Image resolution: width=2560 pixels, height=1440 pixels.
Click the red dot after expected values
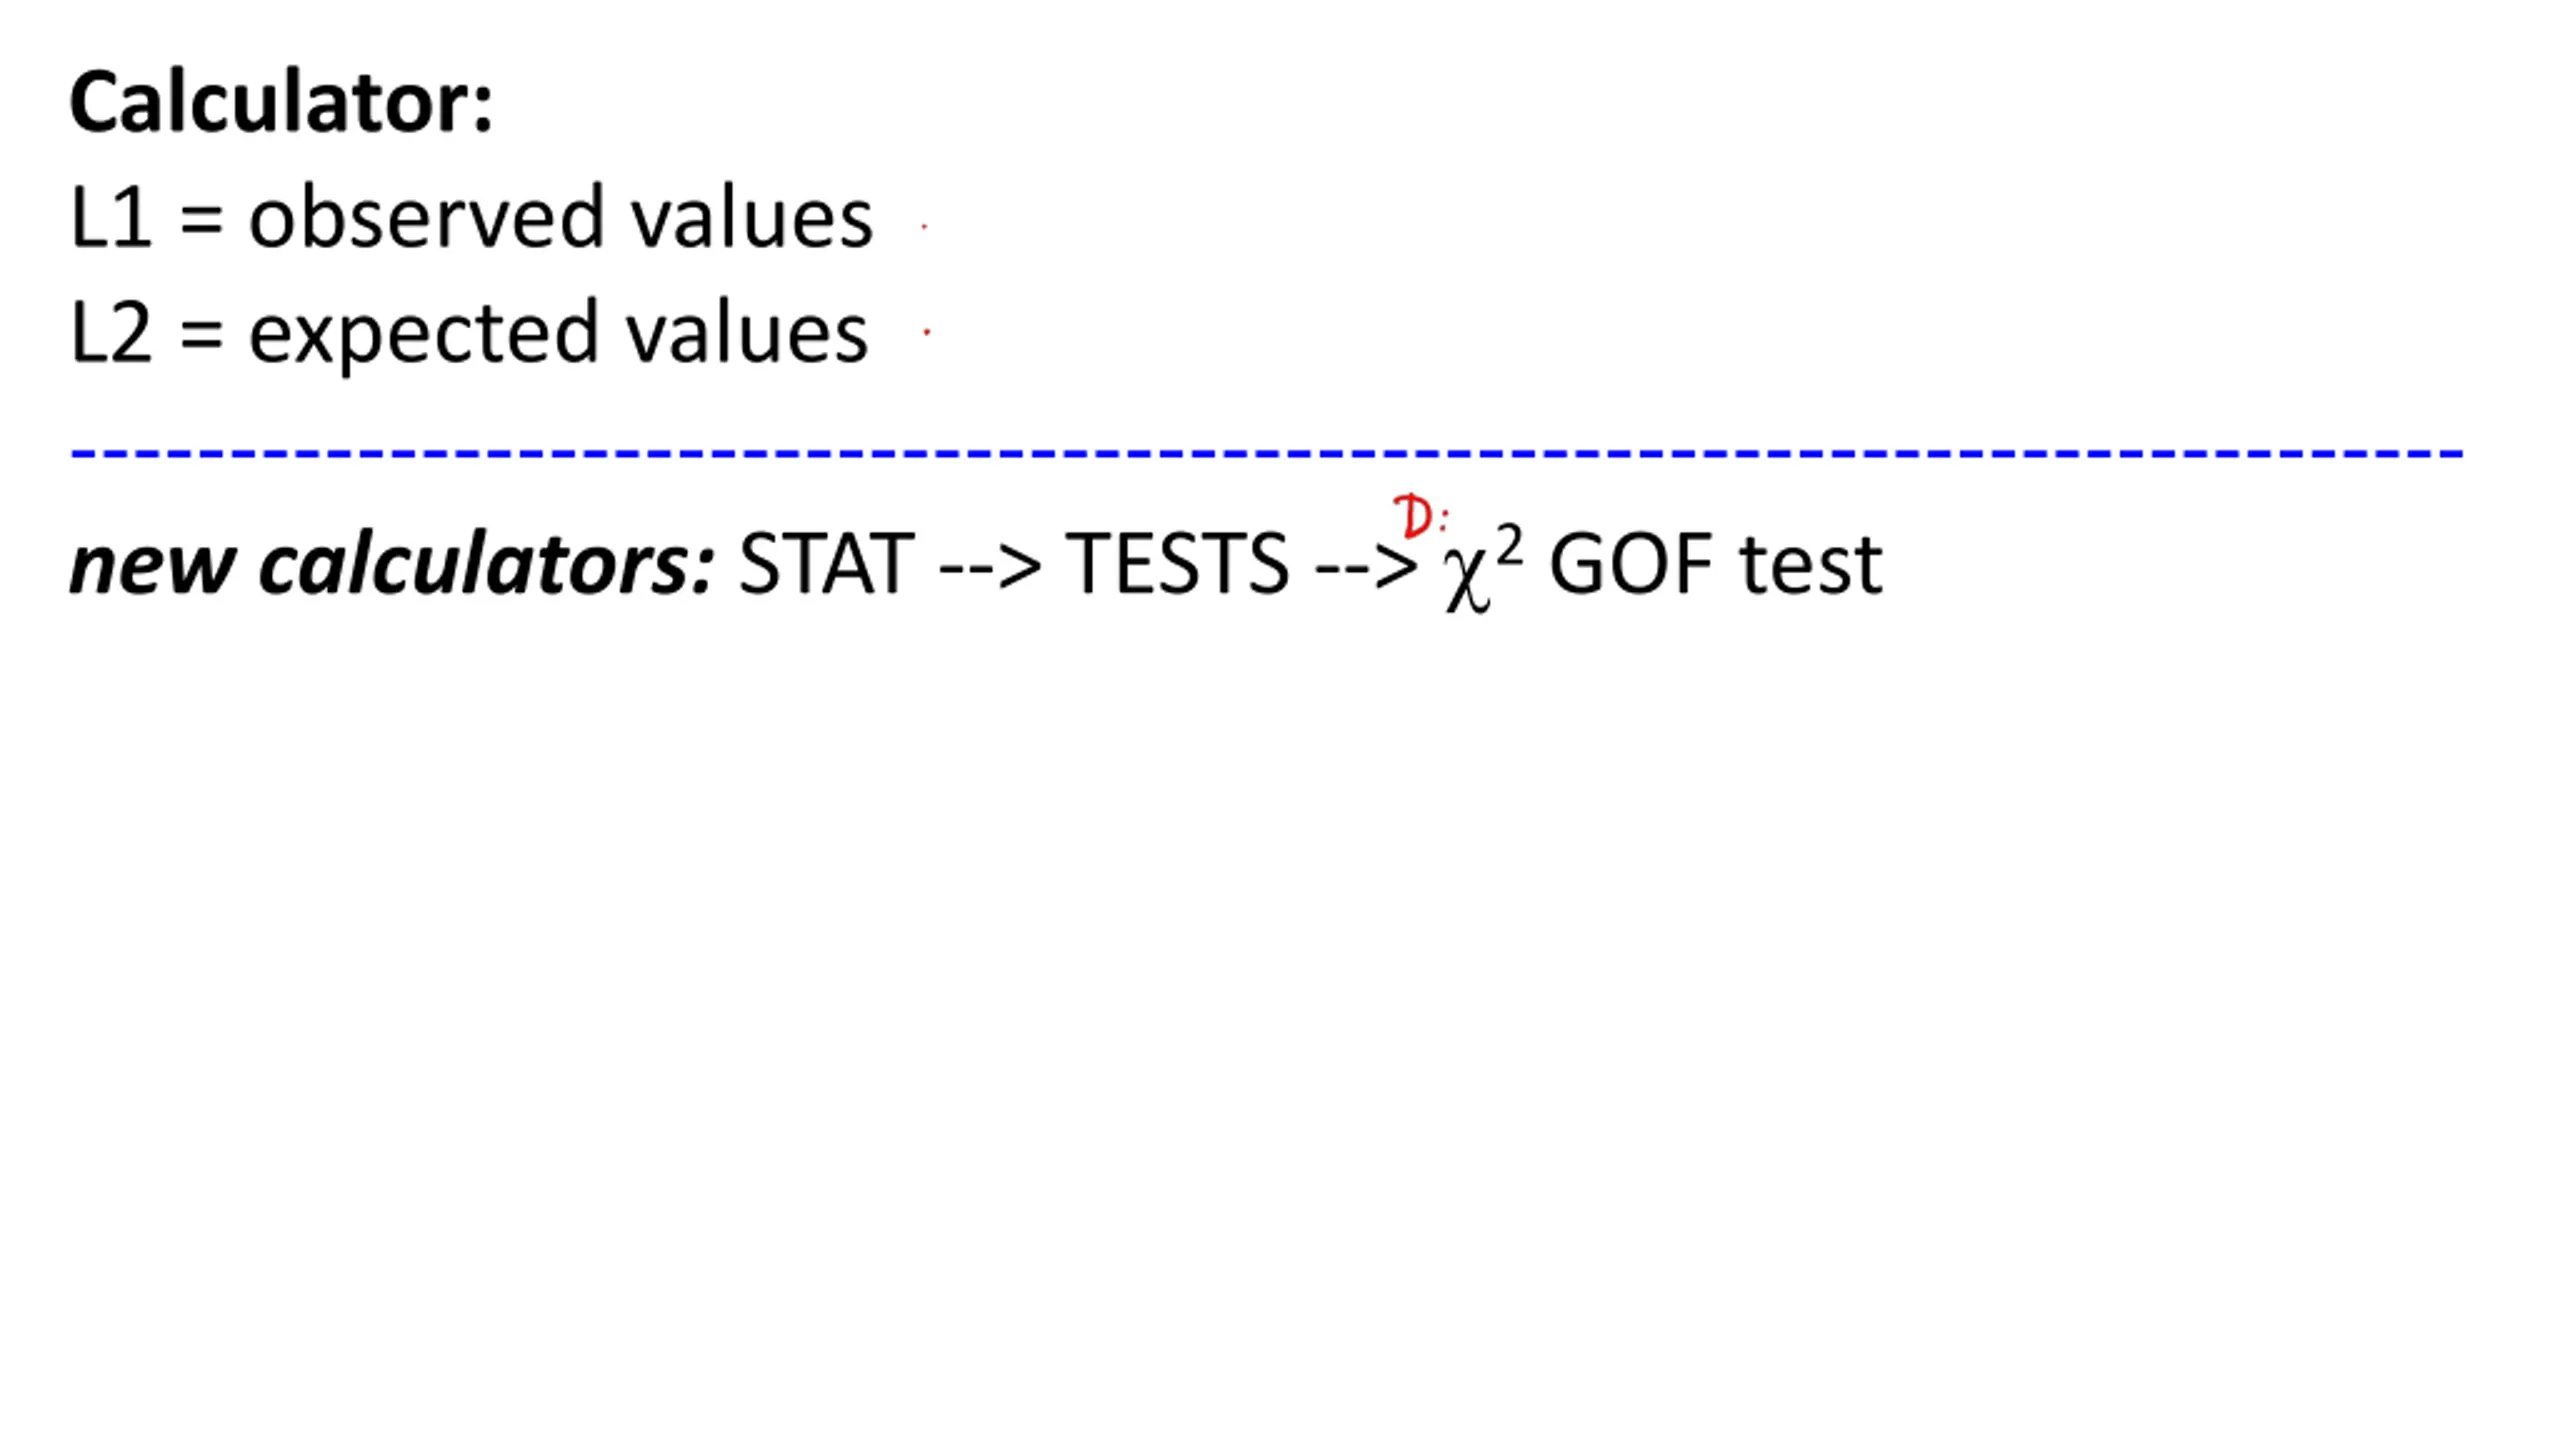click(927, 331)
